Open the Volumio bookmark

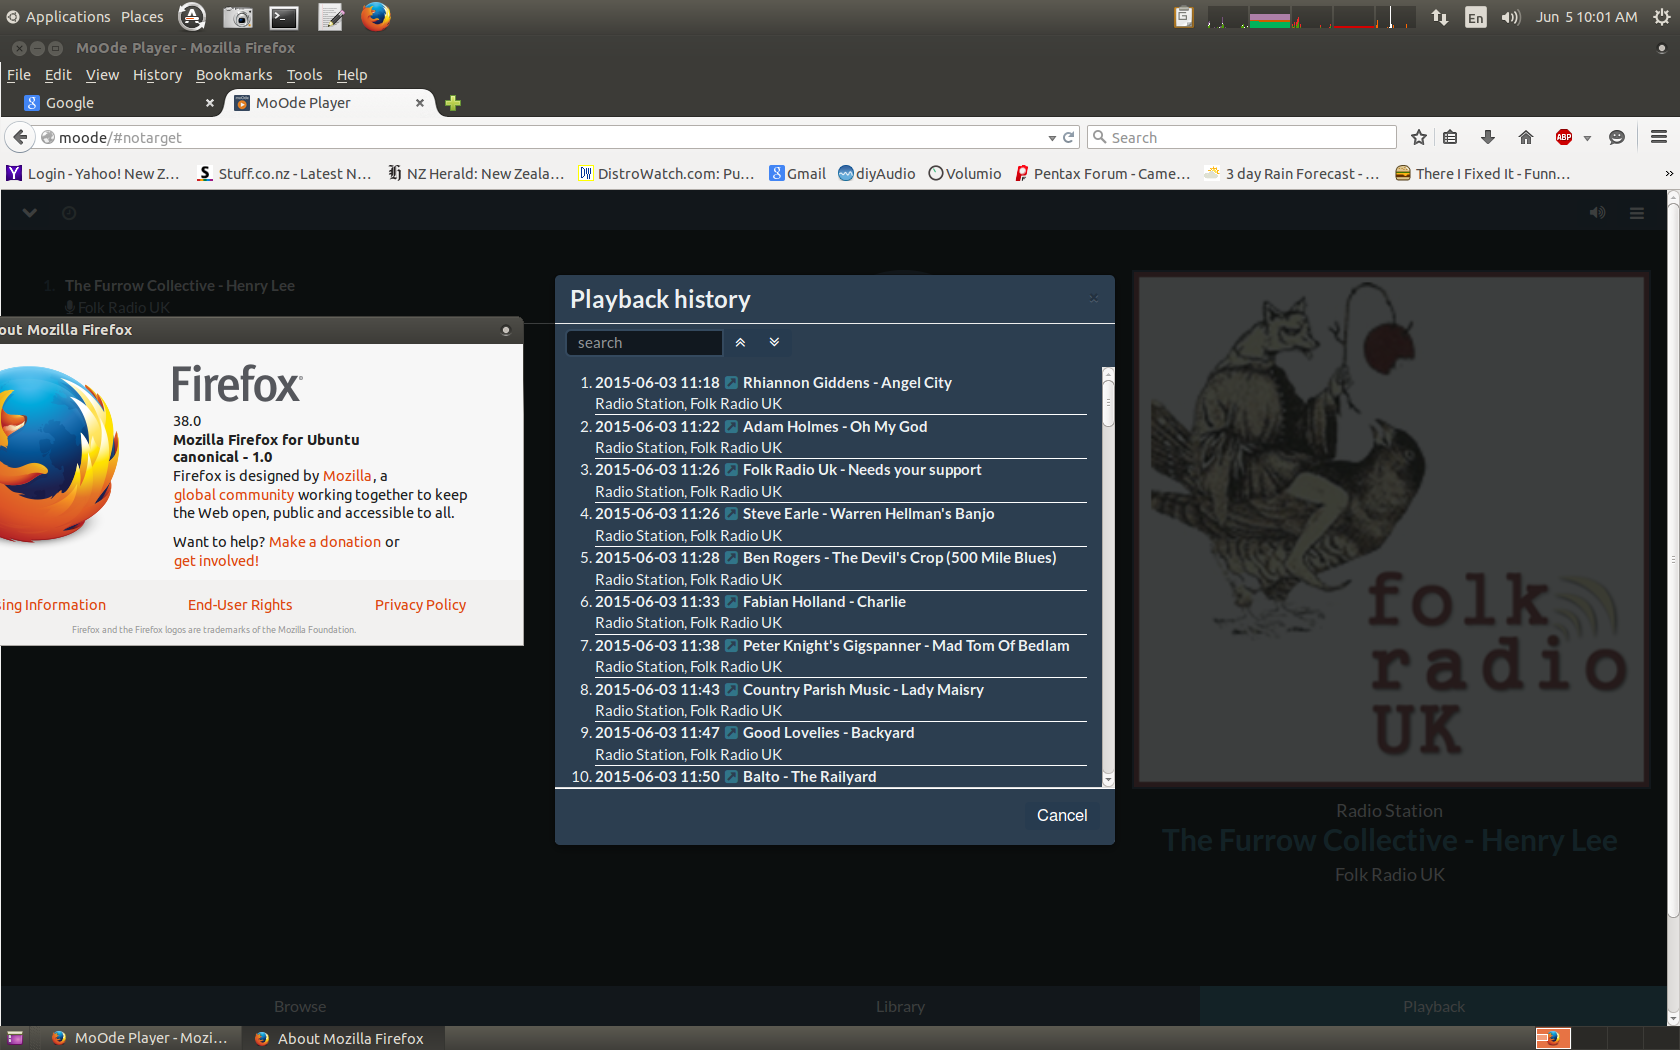tap(965, 174)
